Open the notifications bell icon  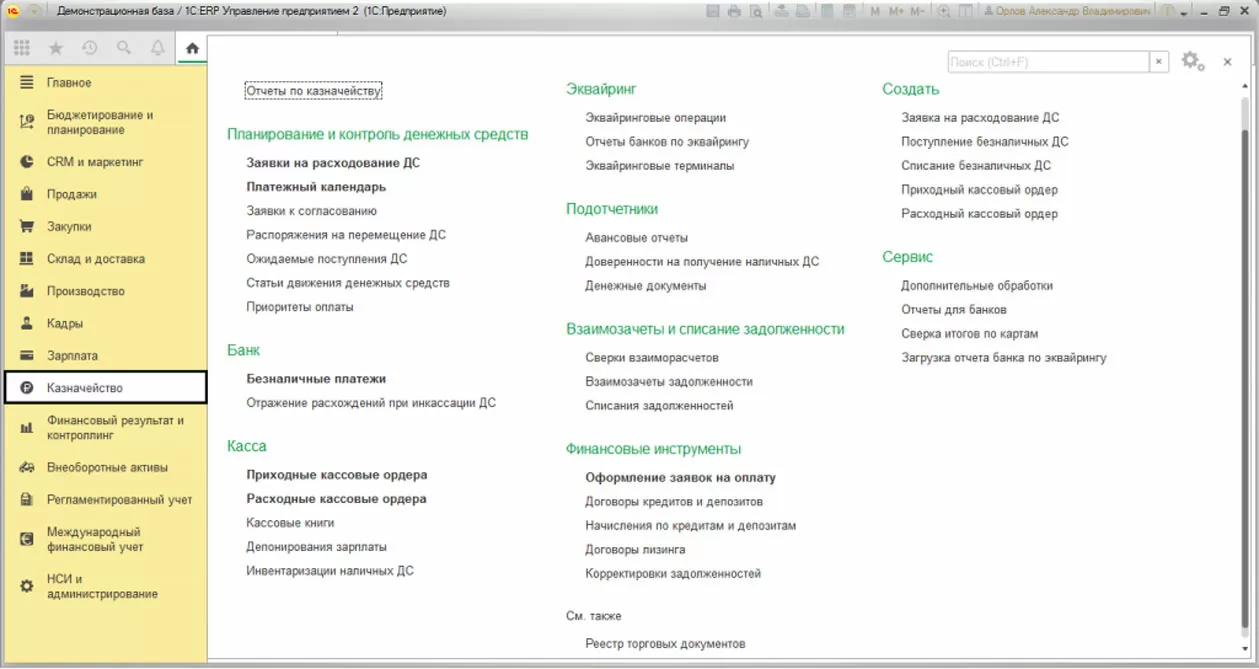click(x=158, y=48)
